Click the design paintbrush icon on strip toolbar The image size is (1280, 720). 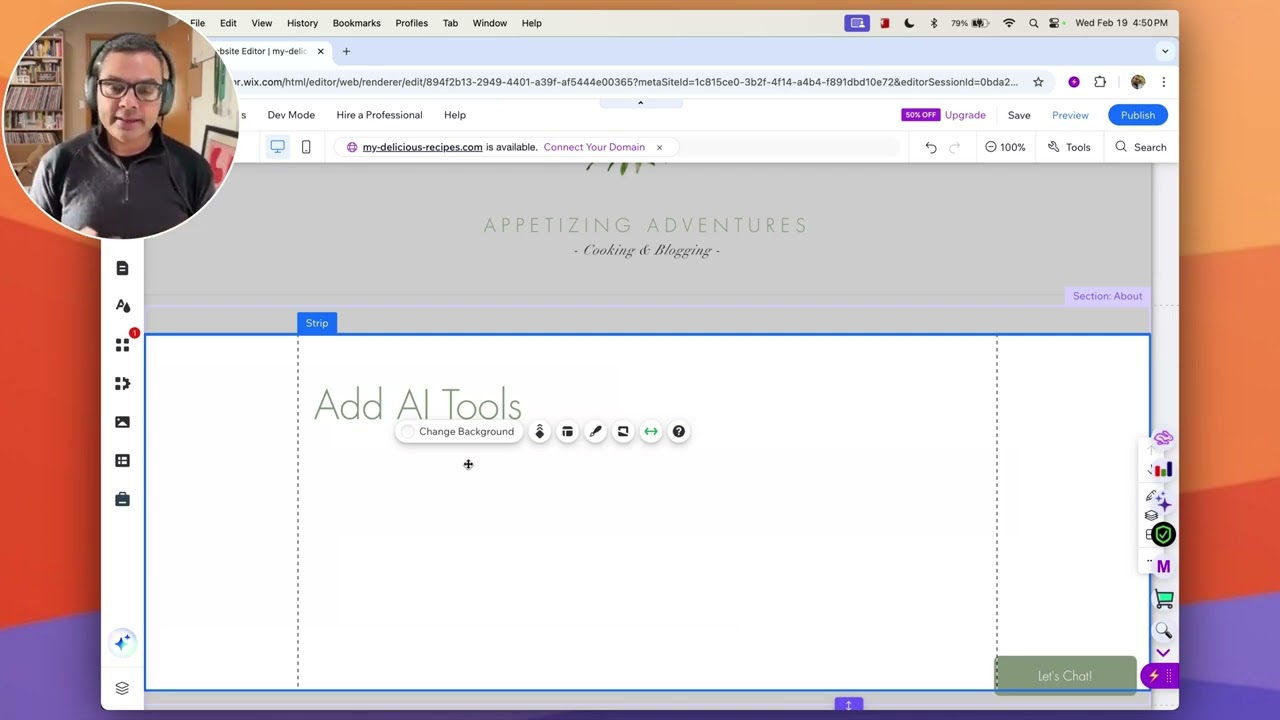pyautogui.click(x=595, y=432)
